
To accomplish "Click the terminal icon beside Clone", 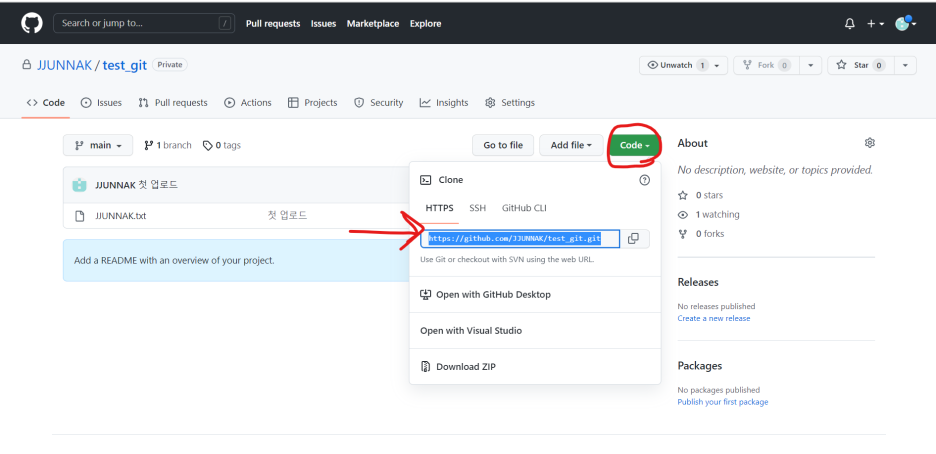I will (x=426, y=180).
